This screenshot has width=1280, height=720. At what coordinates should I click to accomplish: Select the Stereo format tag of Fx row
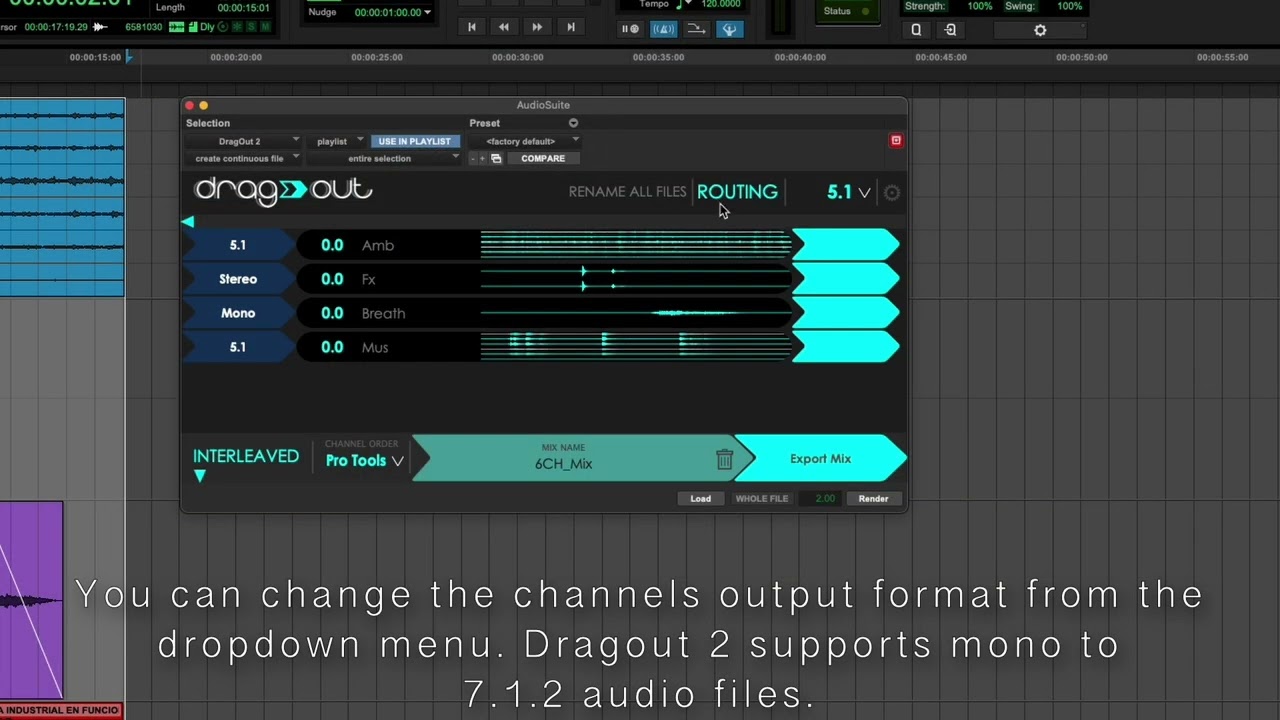click(x=238, y=279)
